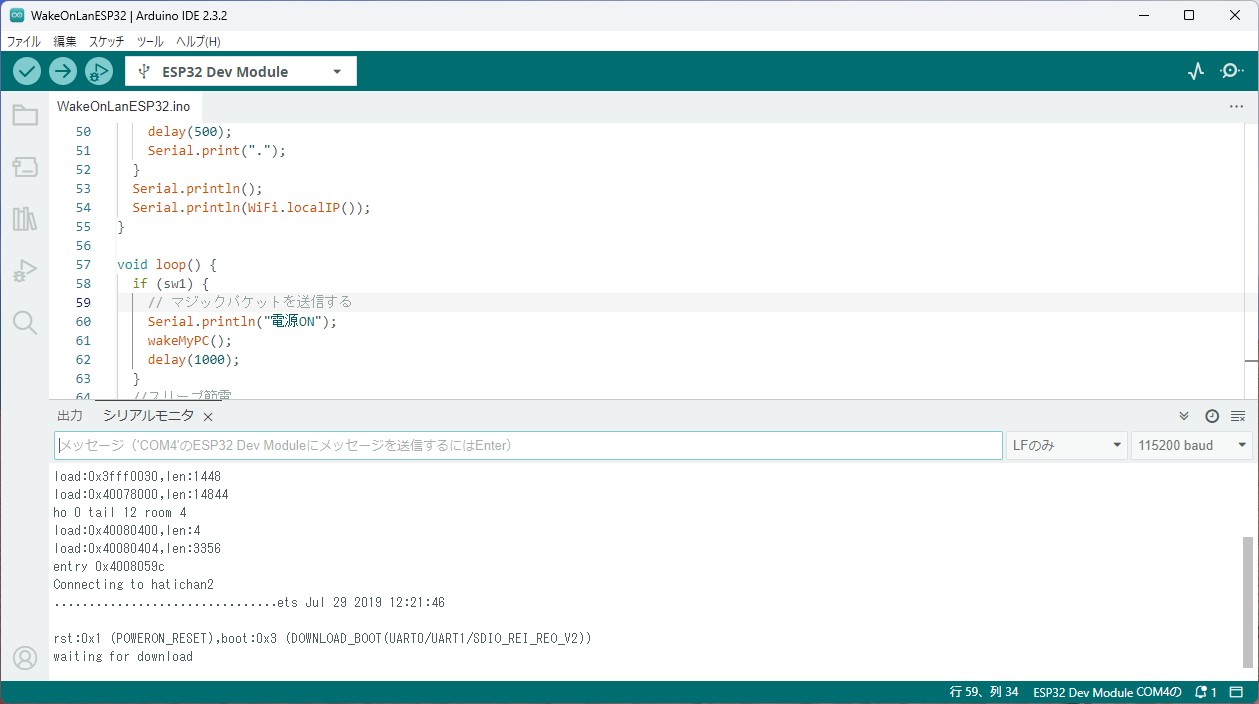Click the 'Connecting to hatichan2' output line
1259x704 pixels.
(133, 585)
